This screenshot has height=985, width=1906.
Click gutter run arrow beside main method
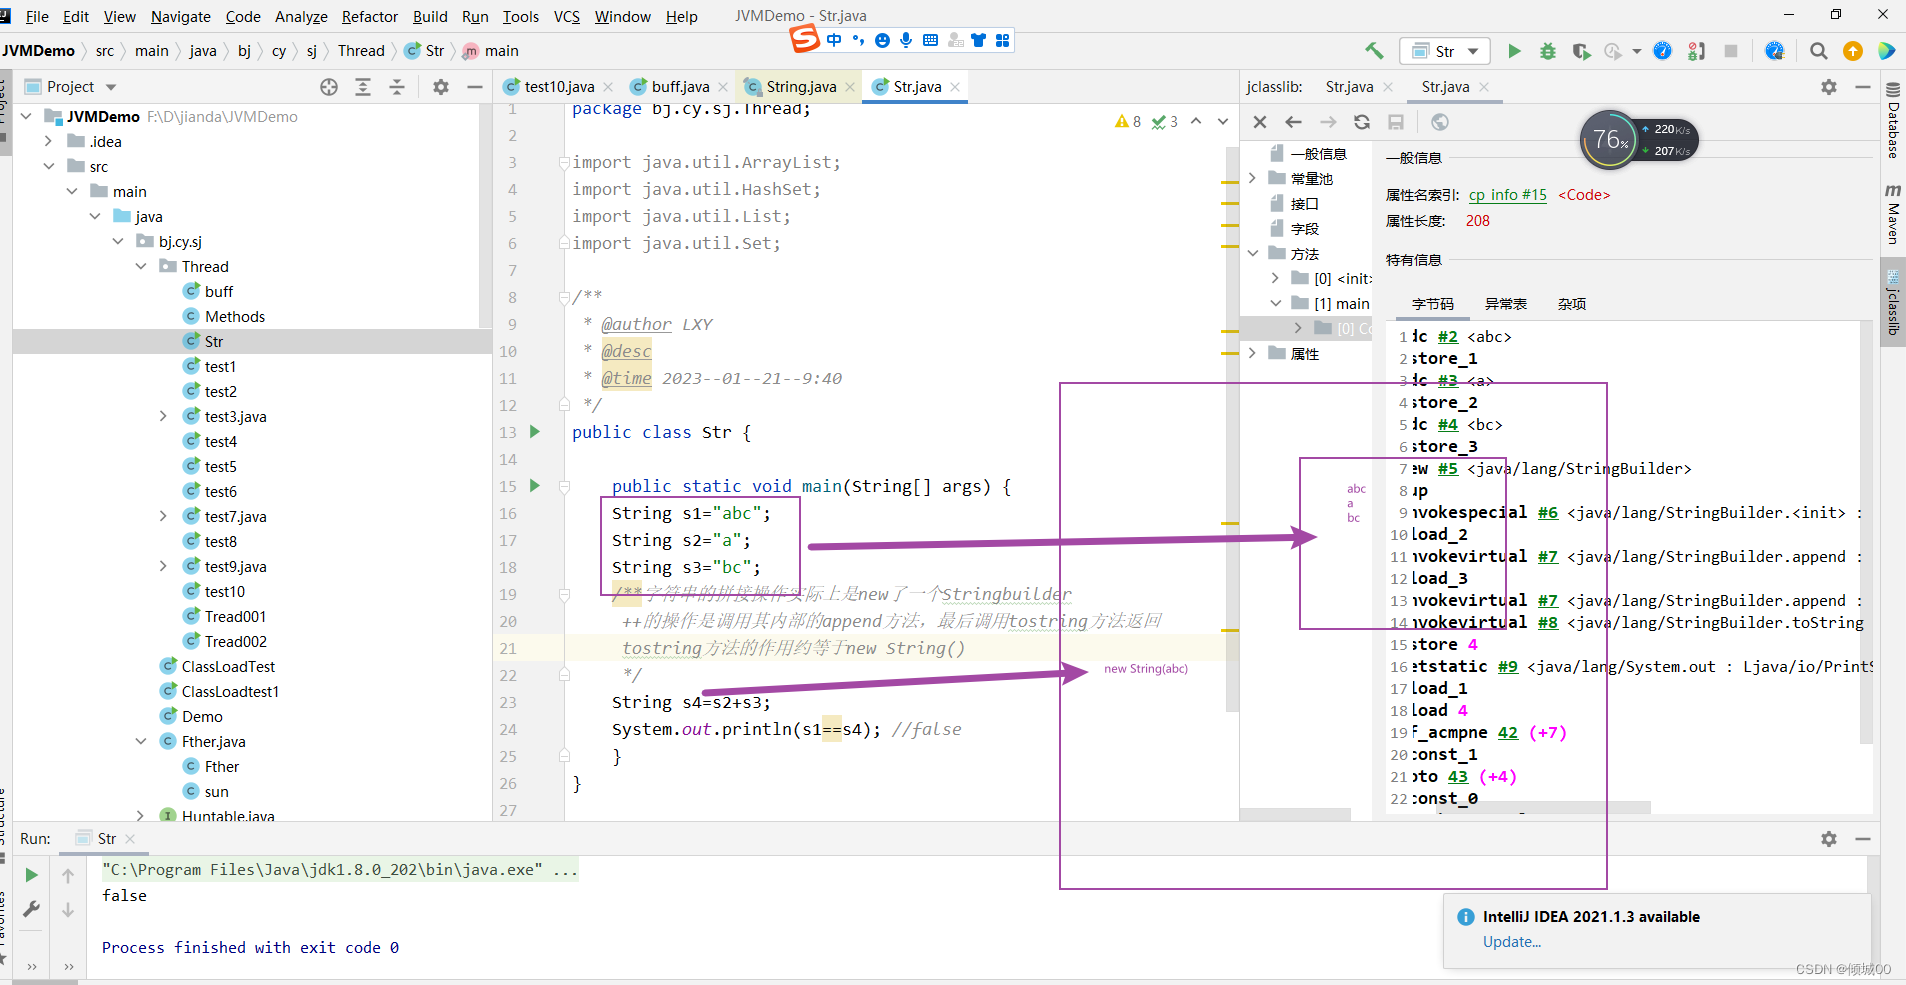point(535,486)
